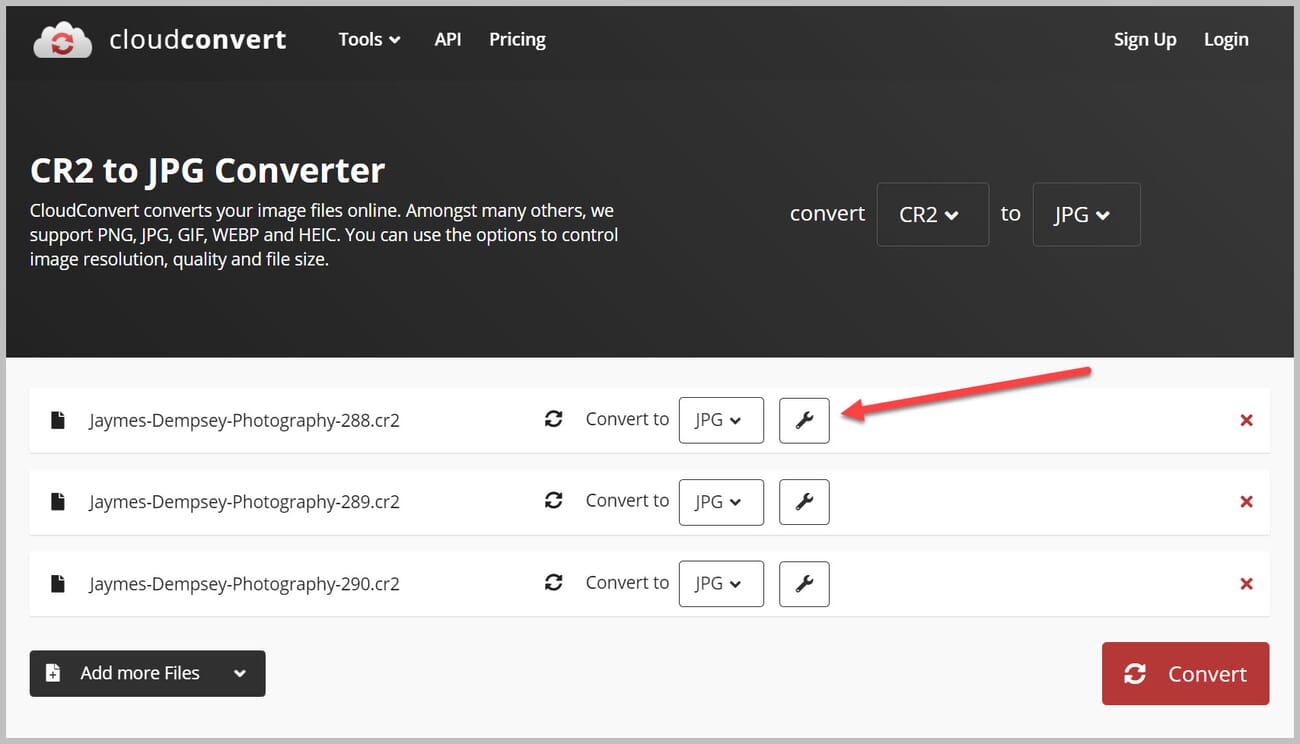Expand the CR2 source format dropdown
1300x744 pixels.
(932, 214)
